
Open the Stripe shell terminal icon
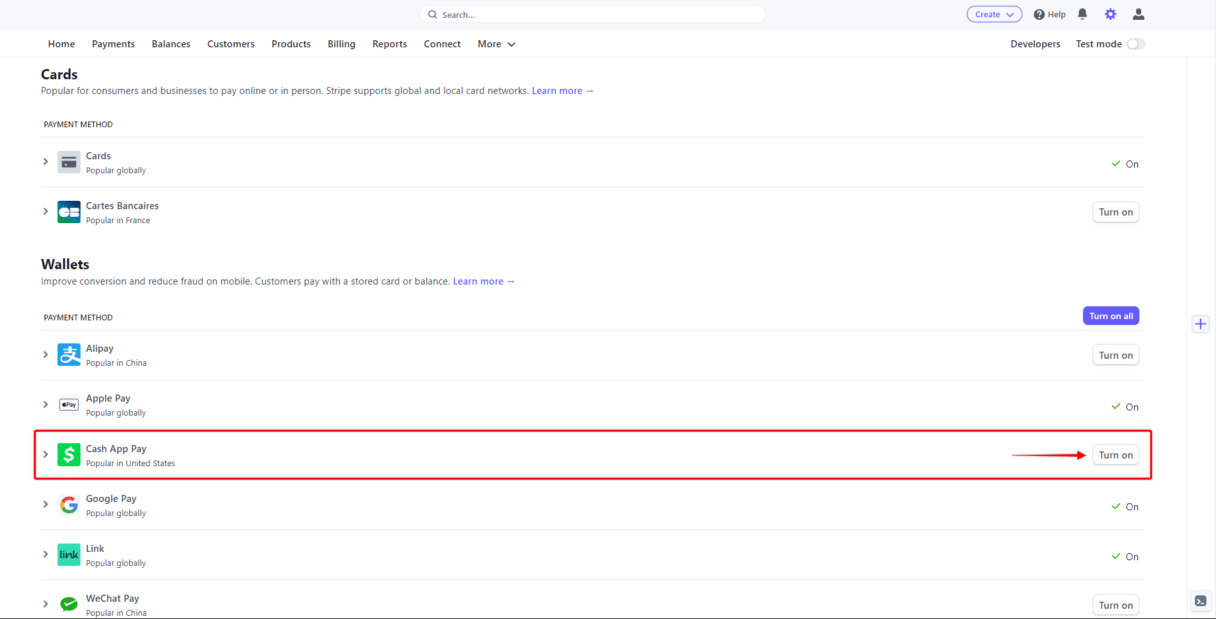click(x=1200, y=601)
